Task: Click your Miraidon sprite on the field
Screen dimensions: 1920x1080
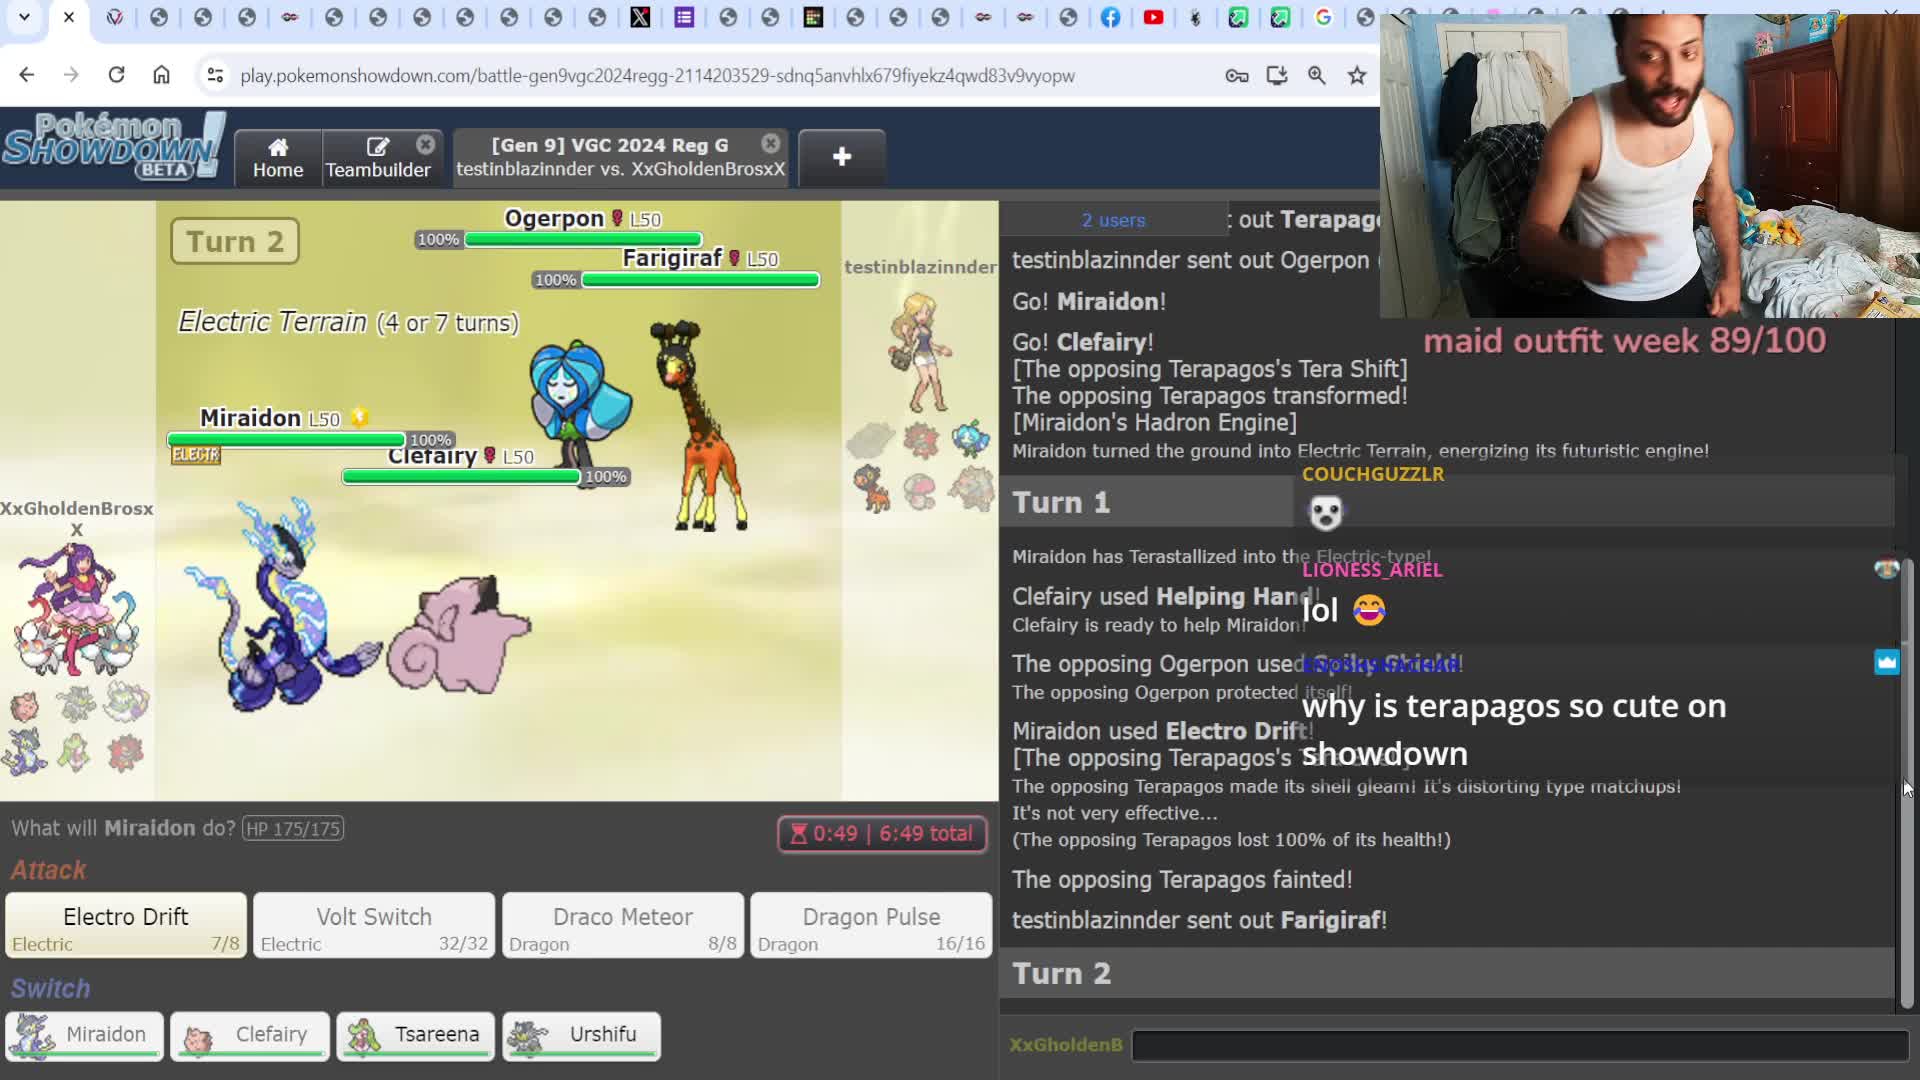Action: point(282,605)
